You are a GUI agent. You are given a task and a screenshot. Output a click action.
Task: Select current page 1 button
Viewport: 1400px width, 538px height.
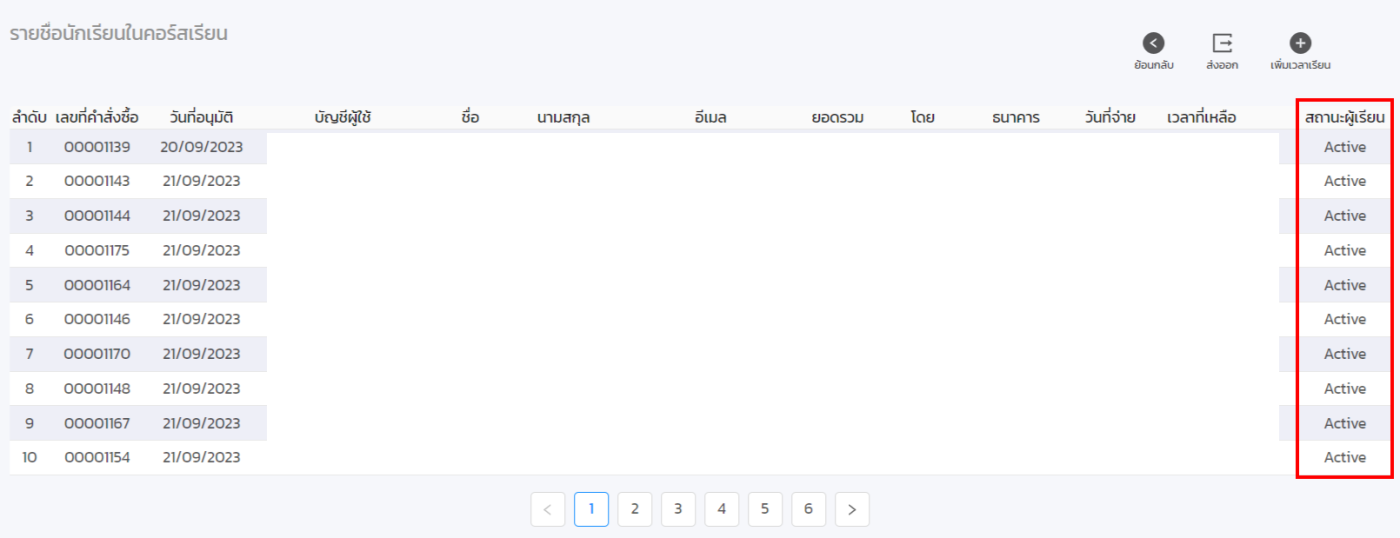(591, 509)
